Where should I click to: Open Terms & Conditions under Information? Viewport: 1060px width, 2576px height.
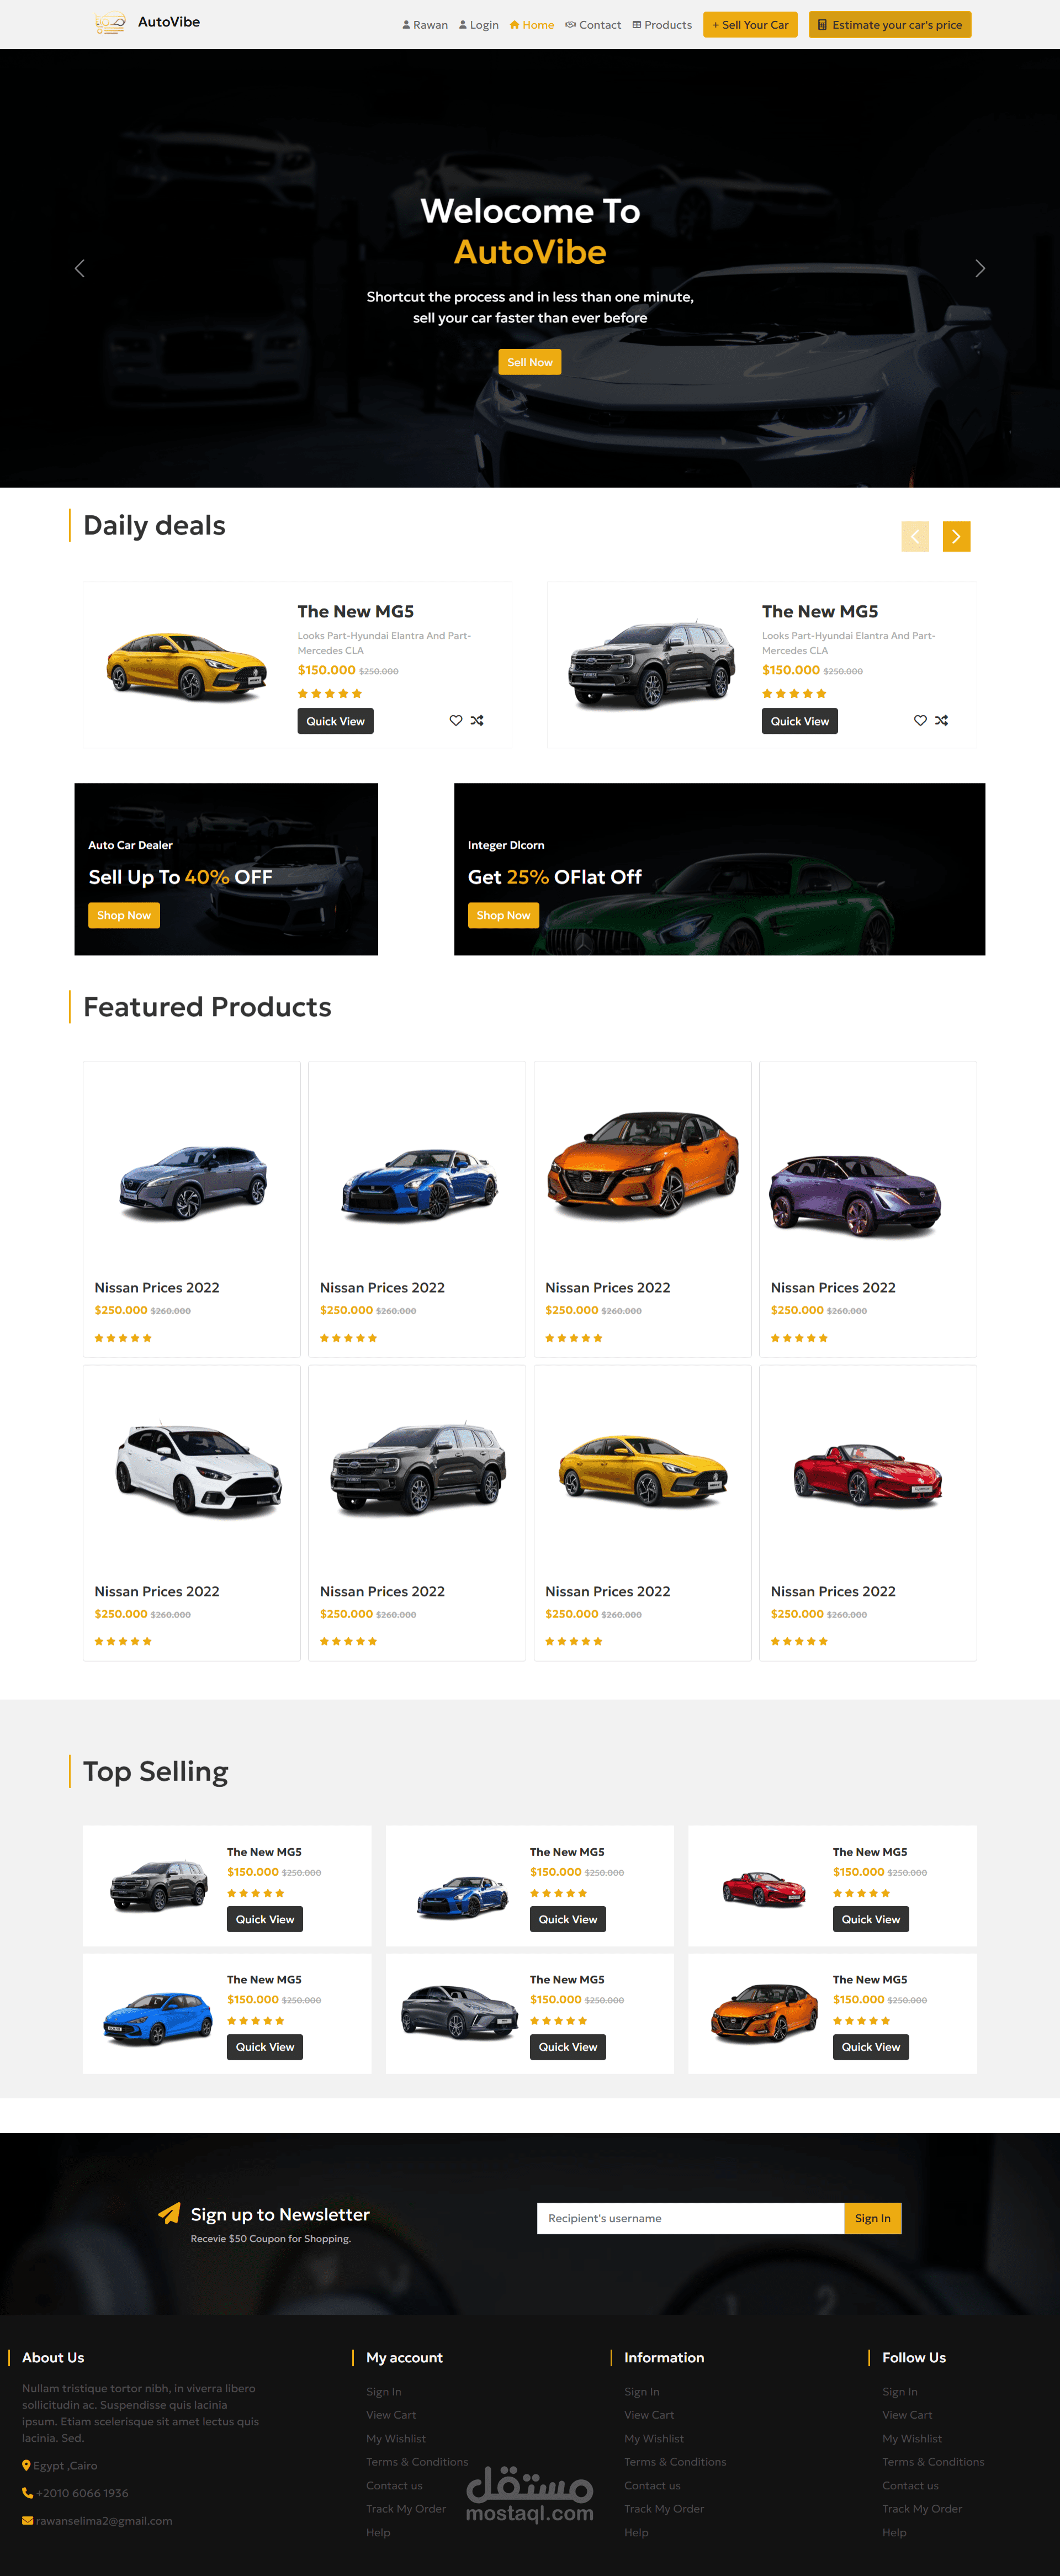(x=675, y=2462)
